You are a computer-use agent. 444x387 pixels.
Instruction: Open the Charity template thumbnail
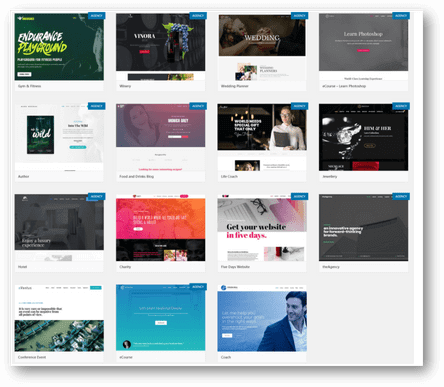click(x=160, y=228)
